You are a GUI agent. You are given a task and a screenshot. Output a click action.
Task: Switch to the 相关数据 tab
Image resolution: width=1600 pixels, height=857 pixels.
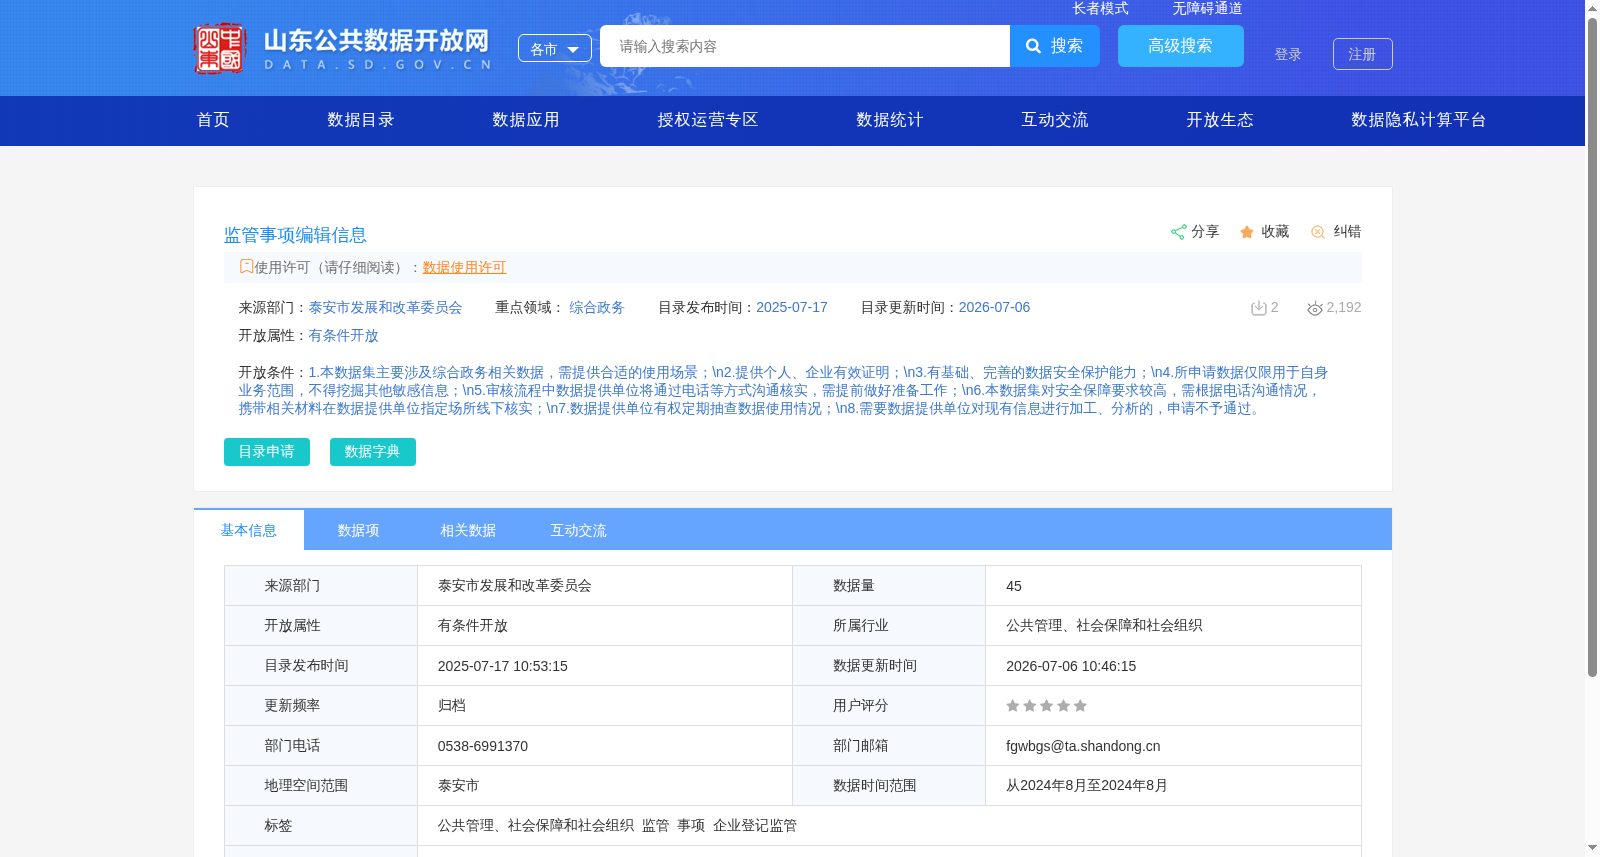[x=469, y=530]
